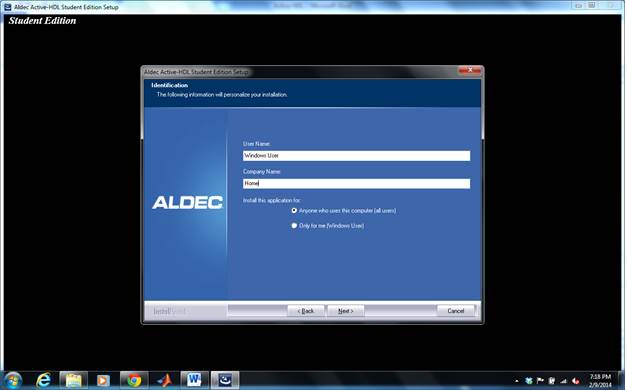Screen dimensions: 625x390
Task: Go to the previous step with Back
Action: 305,311
